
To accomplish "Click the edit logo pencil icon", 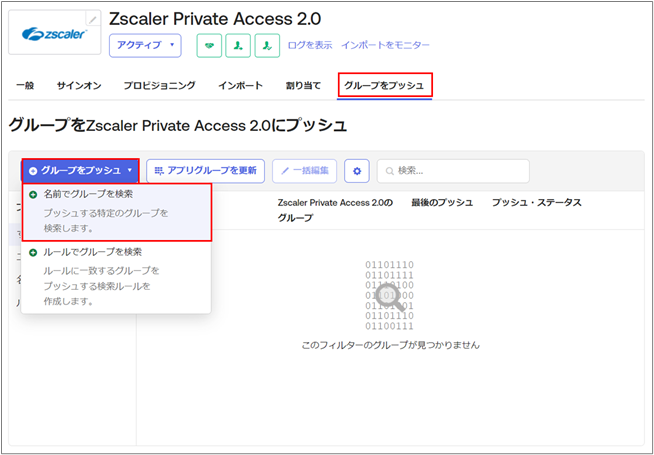I will tap(93, 19).
